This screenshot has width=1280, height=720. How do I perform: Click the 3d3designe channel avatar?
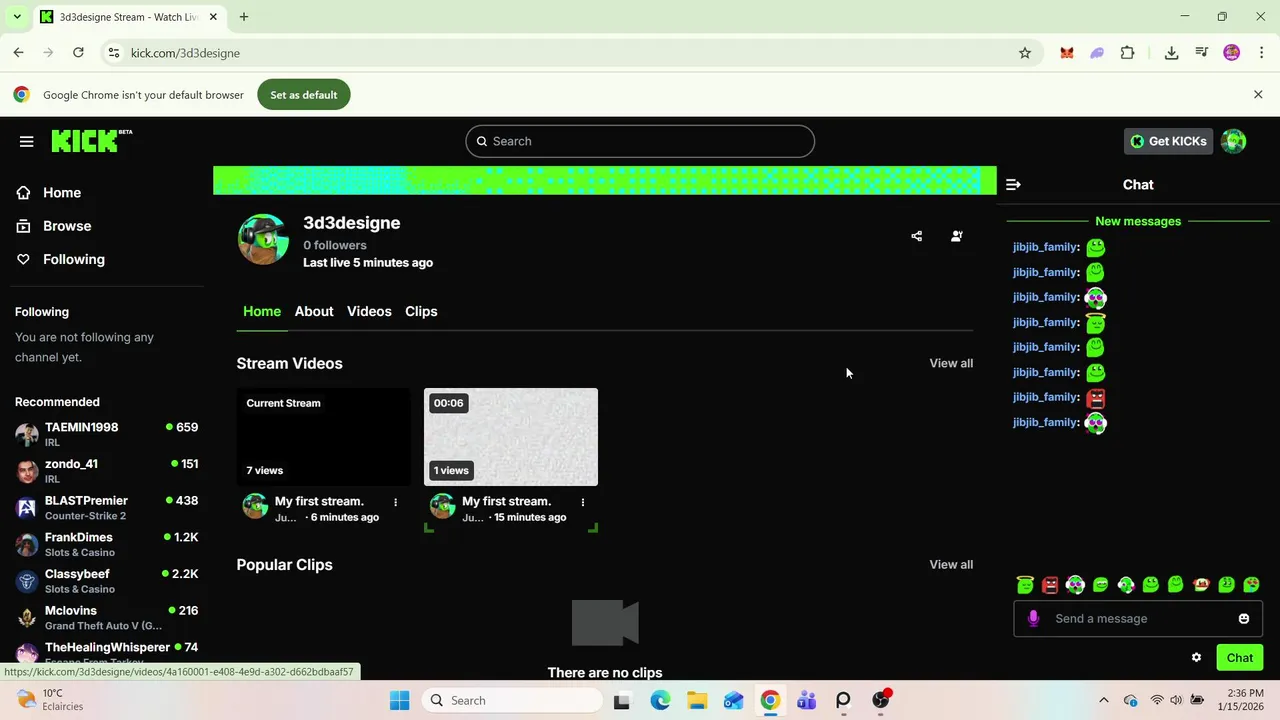[x=263, y=239]
